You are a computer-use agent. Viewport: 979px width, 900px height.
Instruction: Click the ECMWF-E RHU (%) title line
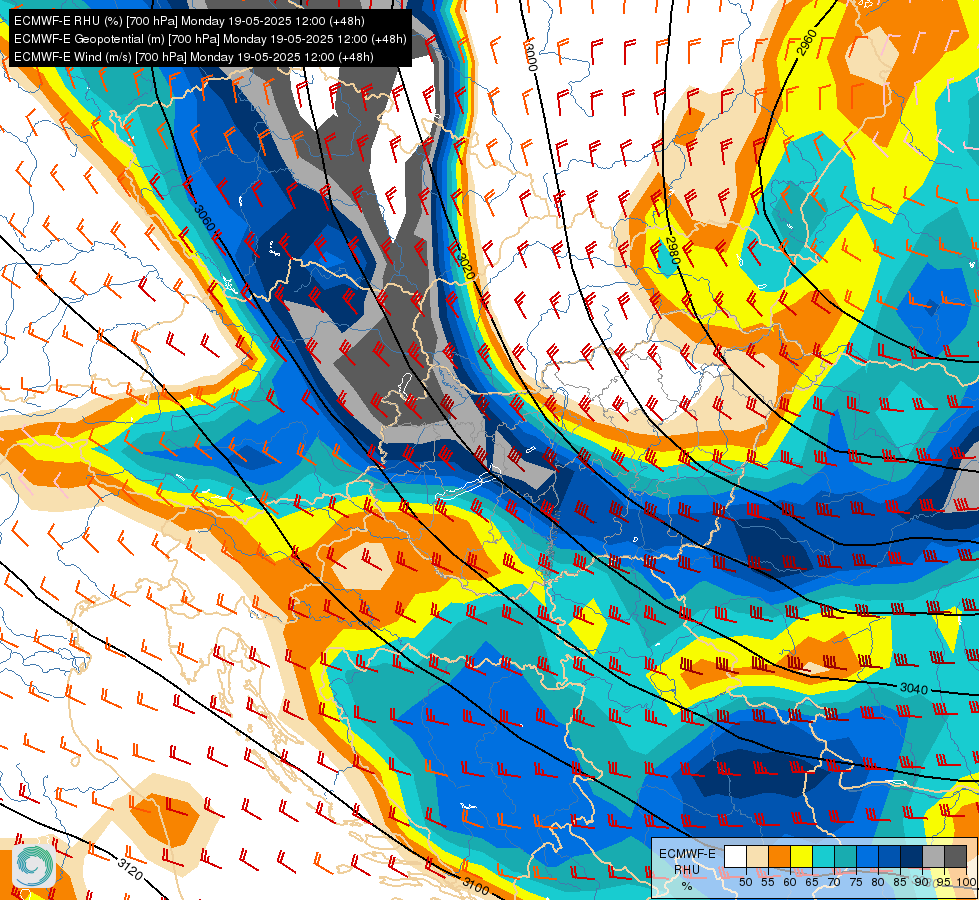pos(189,21)
